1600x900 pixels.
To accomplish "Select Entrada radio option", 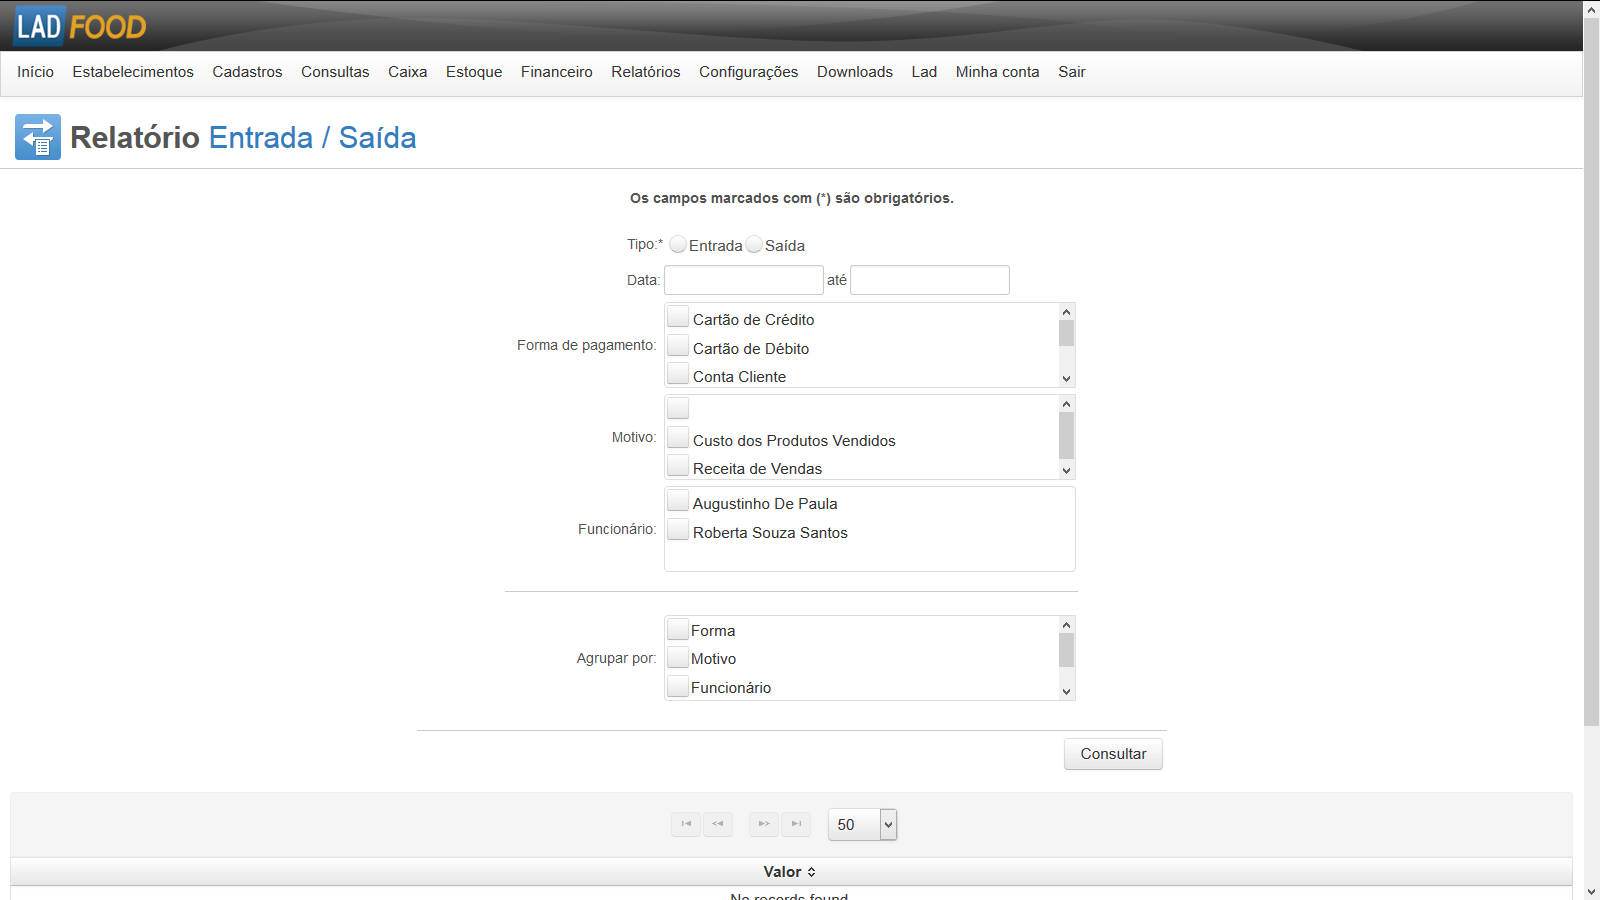I will pos(678,244).
